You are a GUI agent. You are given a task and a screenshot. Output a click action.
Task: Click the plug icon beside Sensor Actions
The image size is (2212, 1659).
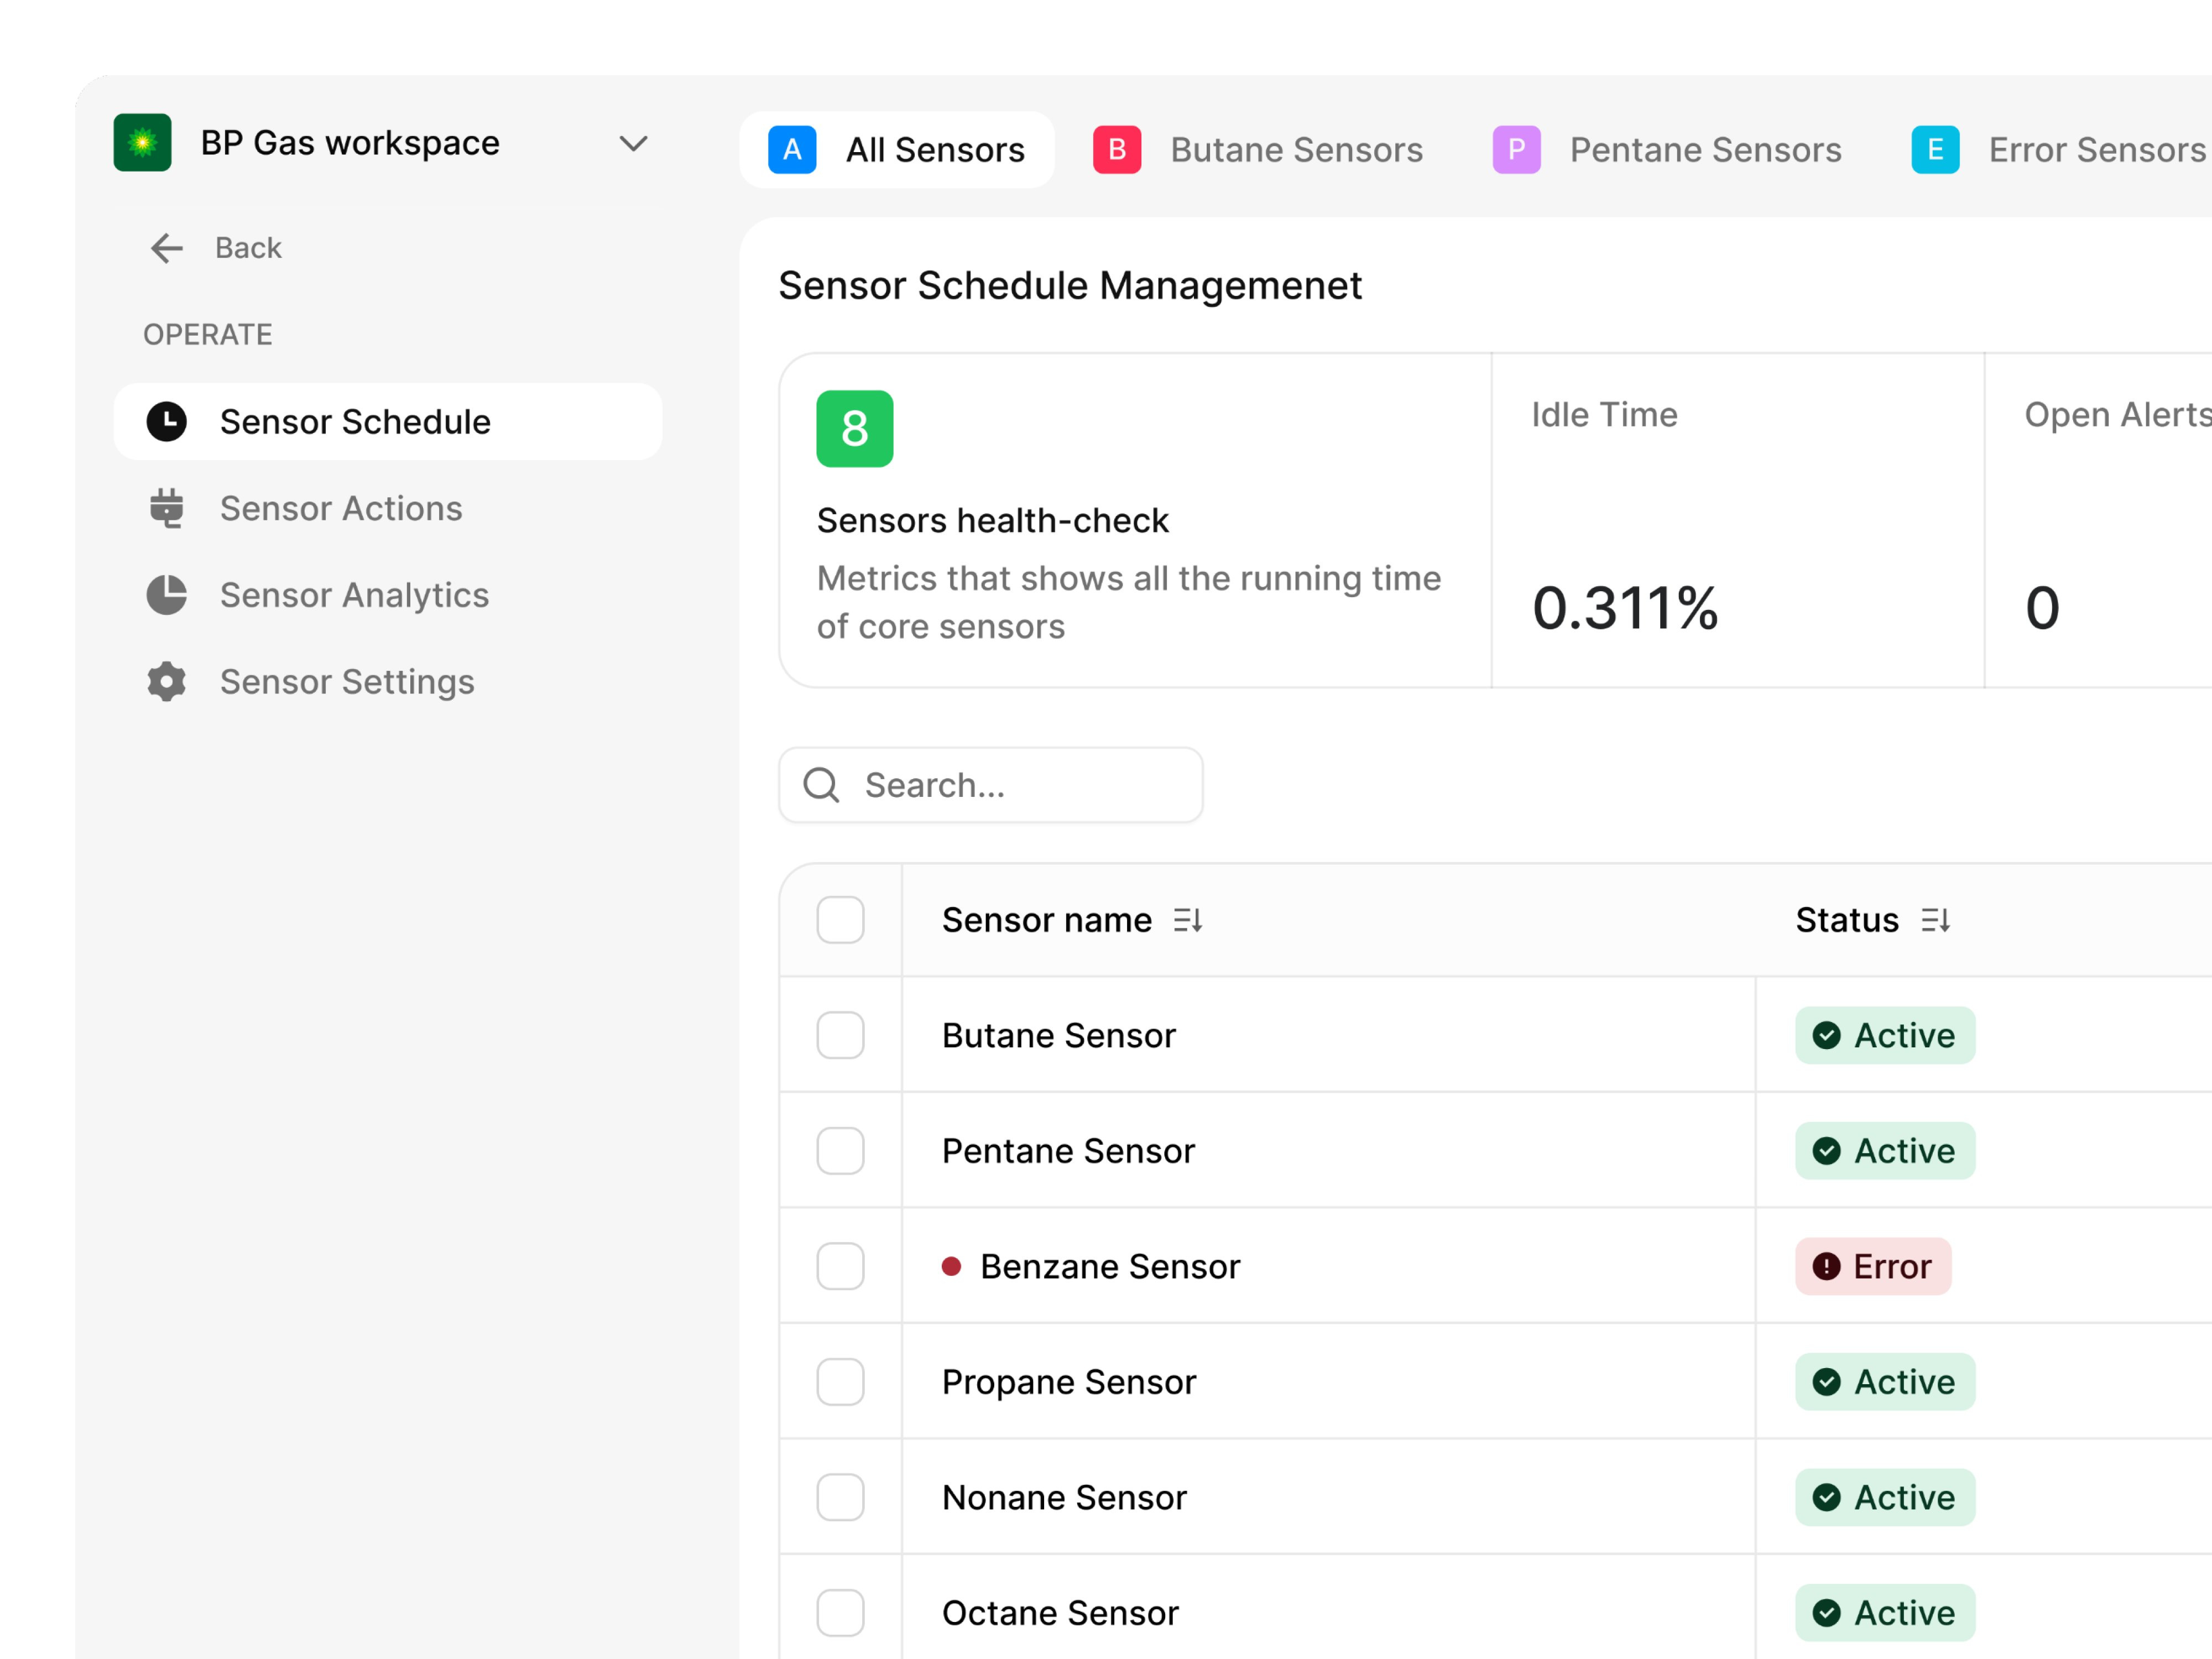click(167, 508)
